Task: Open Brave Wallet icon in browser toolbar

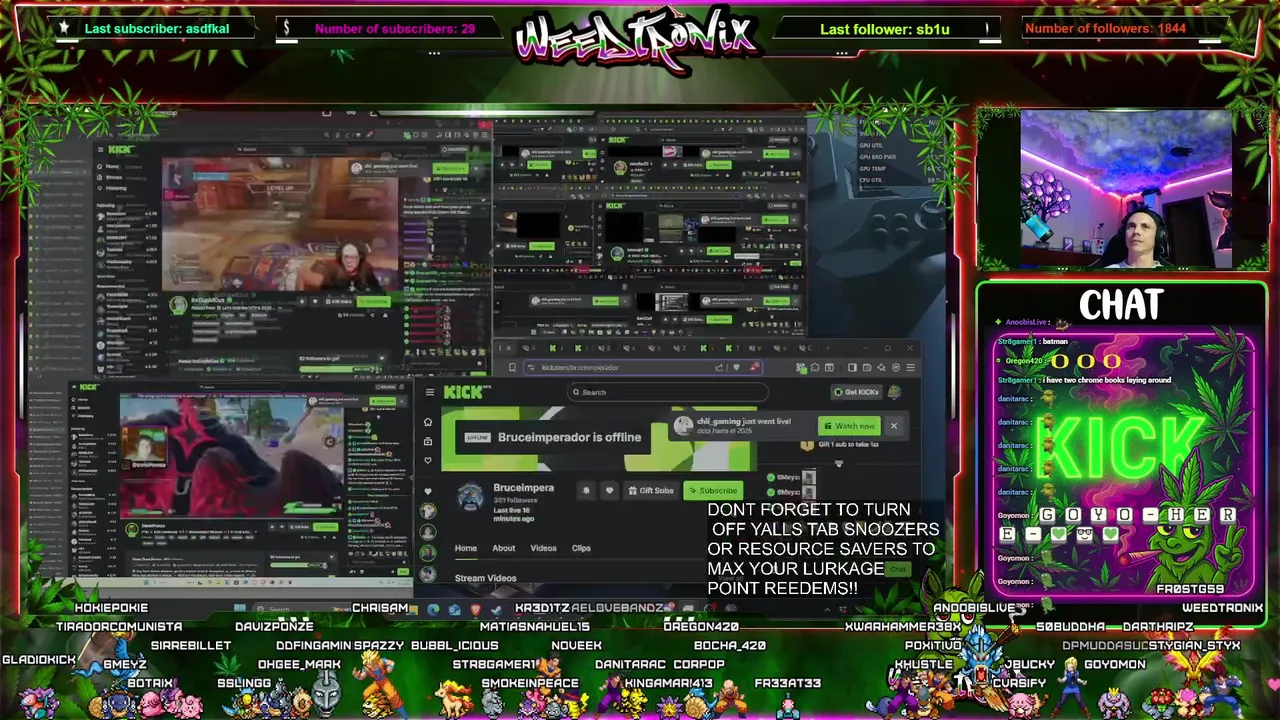Action: pyautogui.click(x=867, y=368)
